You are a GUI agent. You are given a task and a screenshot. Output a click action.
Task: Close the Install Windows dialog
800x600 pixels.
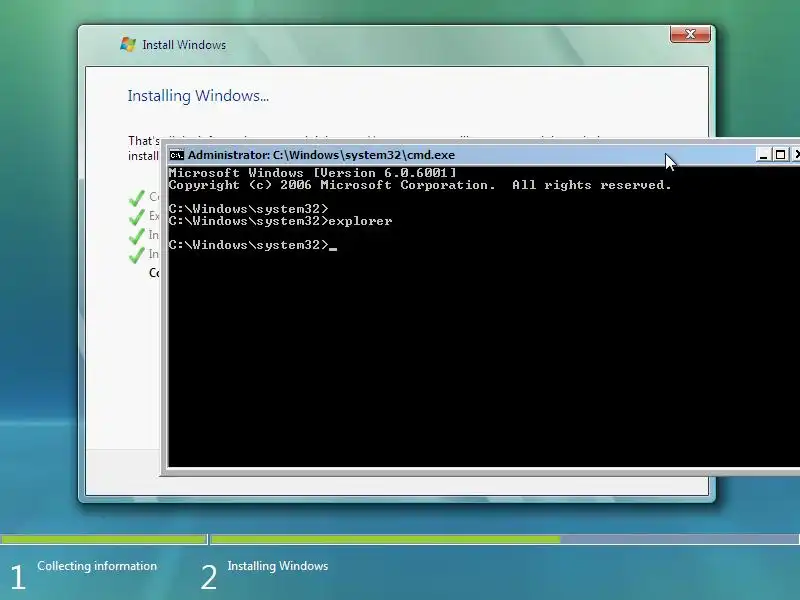pyautogui.click(x=690, y=34)
